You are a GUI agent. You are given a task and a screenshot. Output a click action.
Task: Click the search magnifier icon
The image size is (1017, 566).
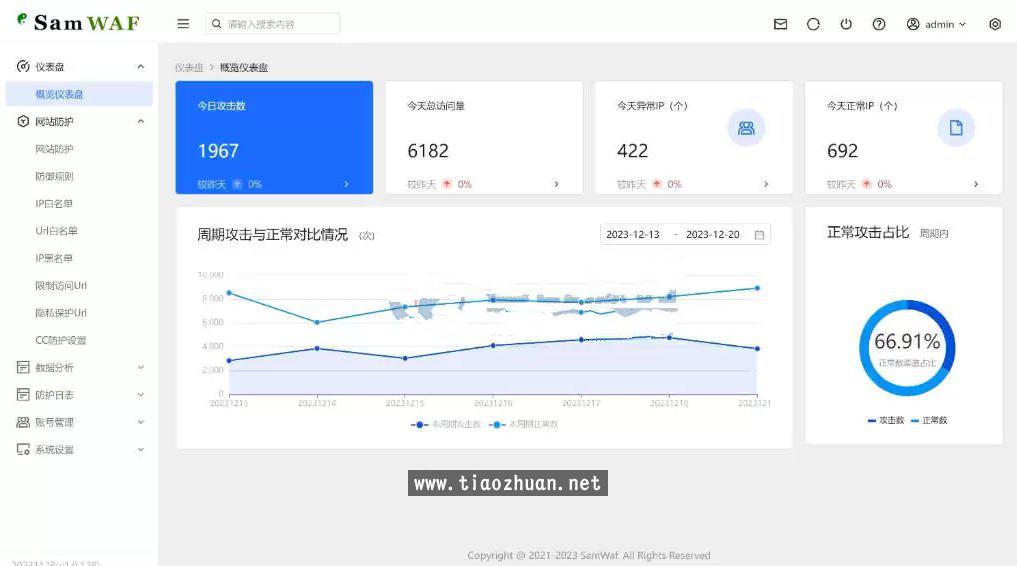(x=217, y=24)
